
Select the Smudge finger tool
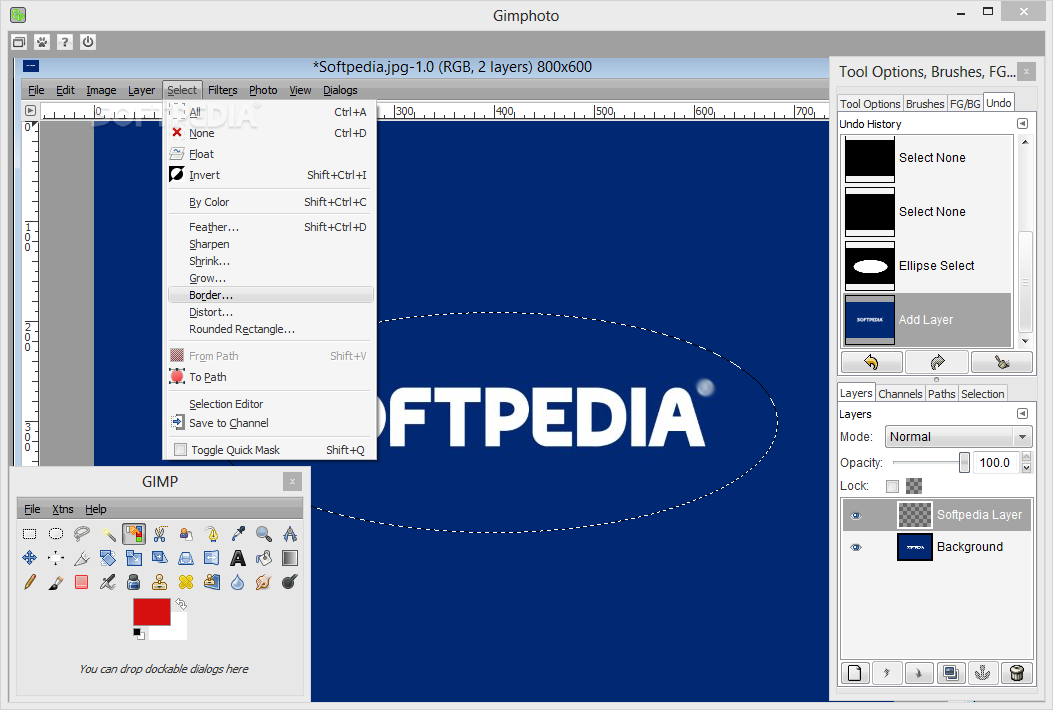264,582
